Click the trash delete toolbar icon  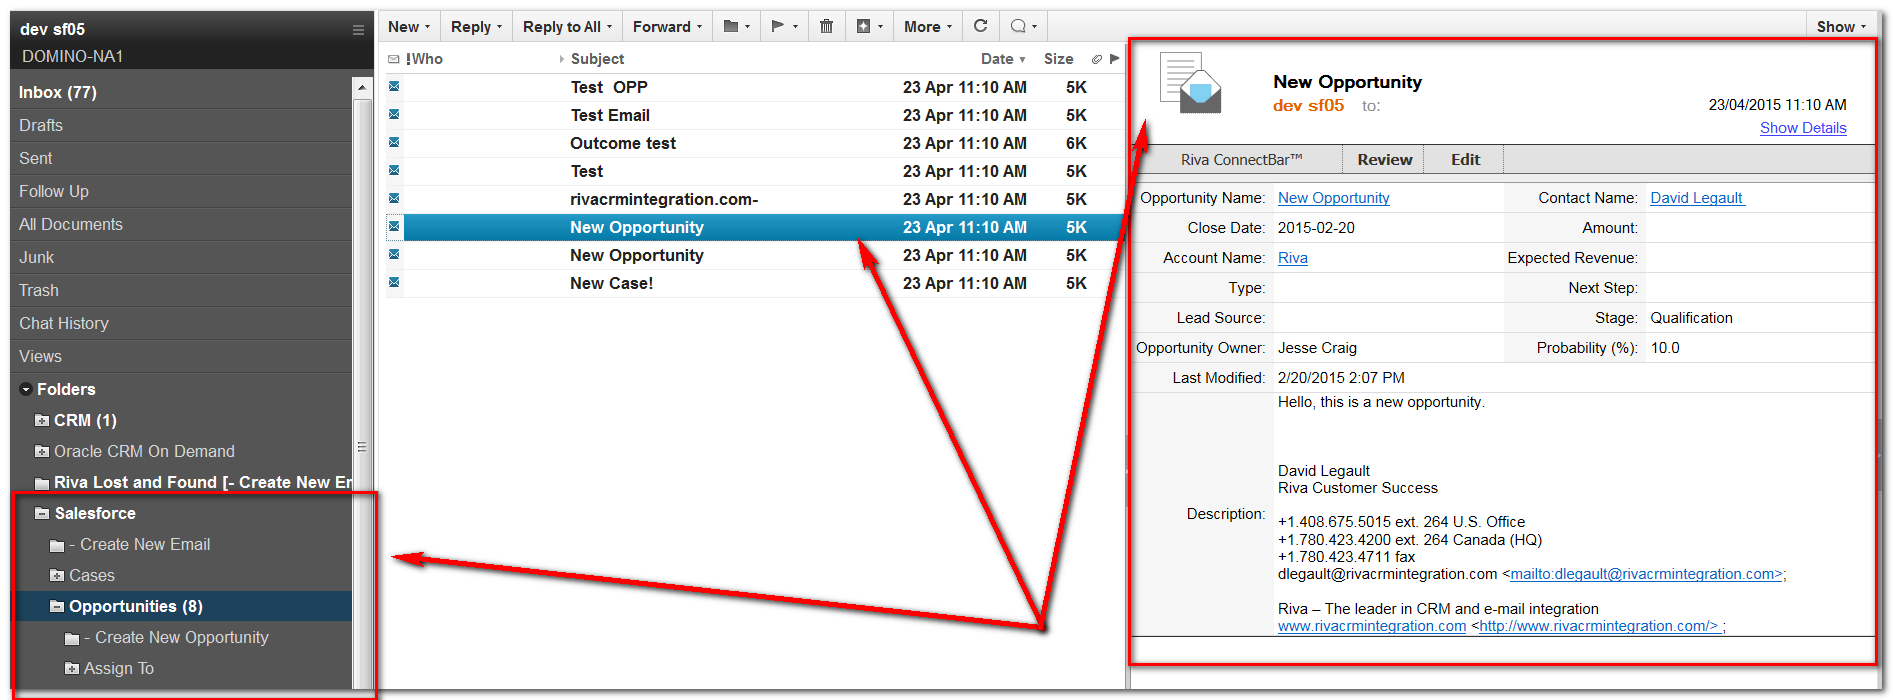[x=826, y=26]
